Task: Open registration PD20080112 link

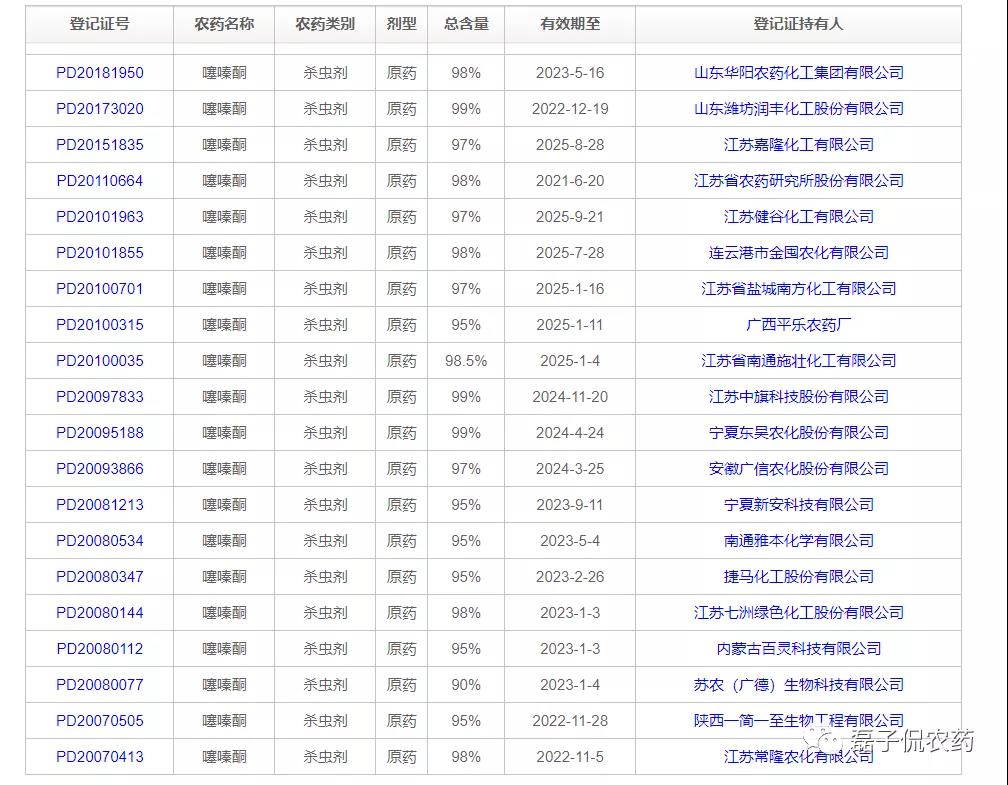Action: [100, 649]
